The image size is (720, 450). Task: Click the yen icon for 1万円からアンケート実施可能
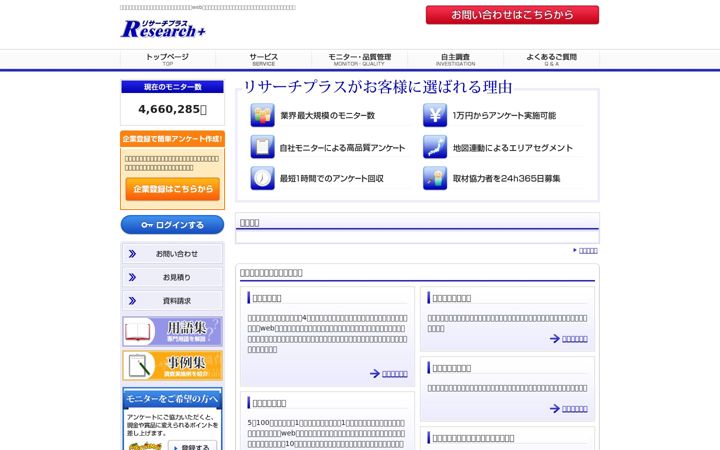point(434,115)
